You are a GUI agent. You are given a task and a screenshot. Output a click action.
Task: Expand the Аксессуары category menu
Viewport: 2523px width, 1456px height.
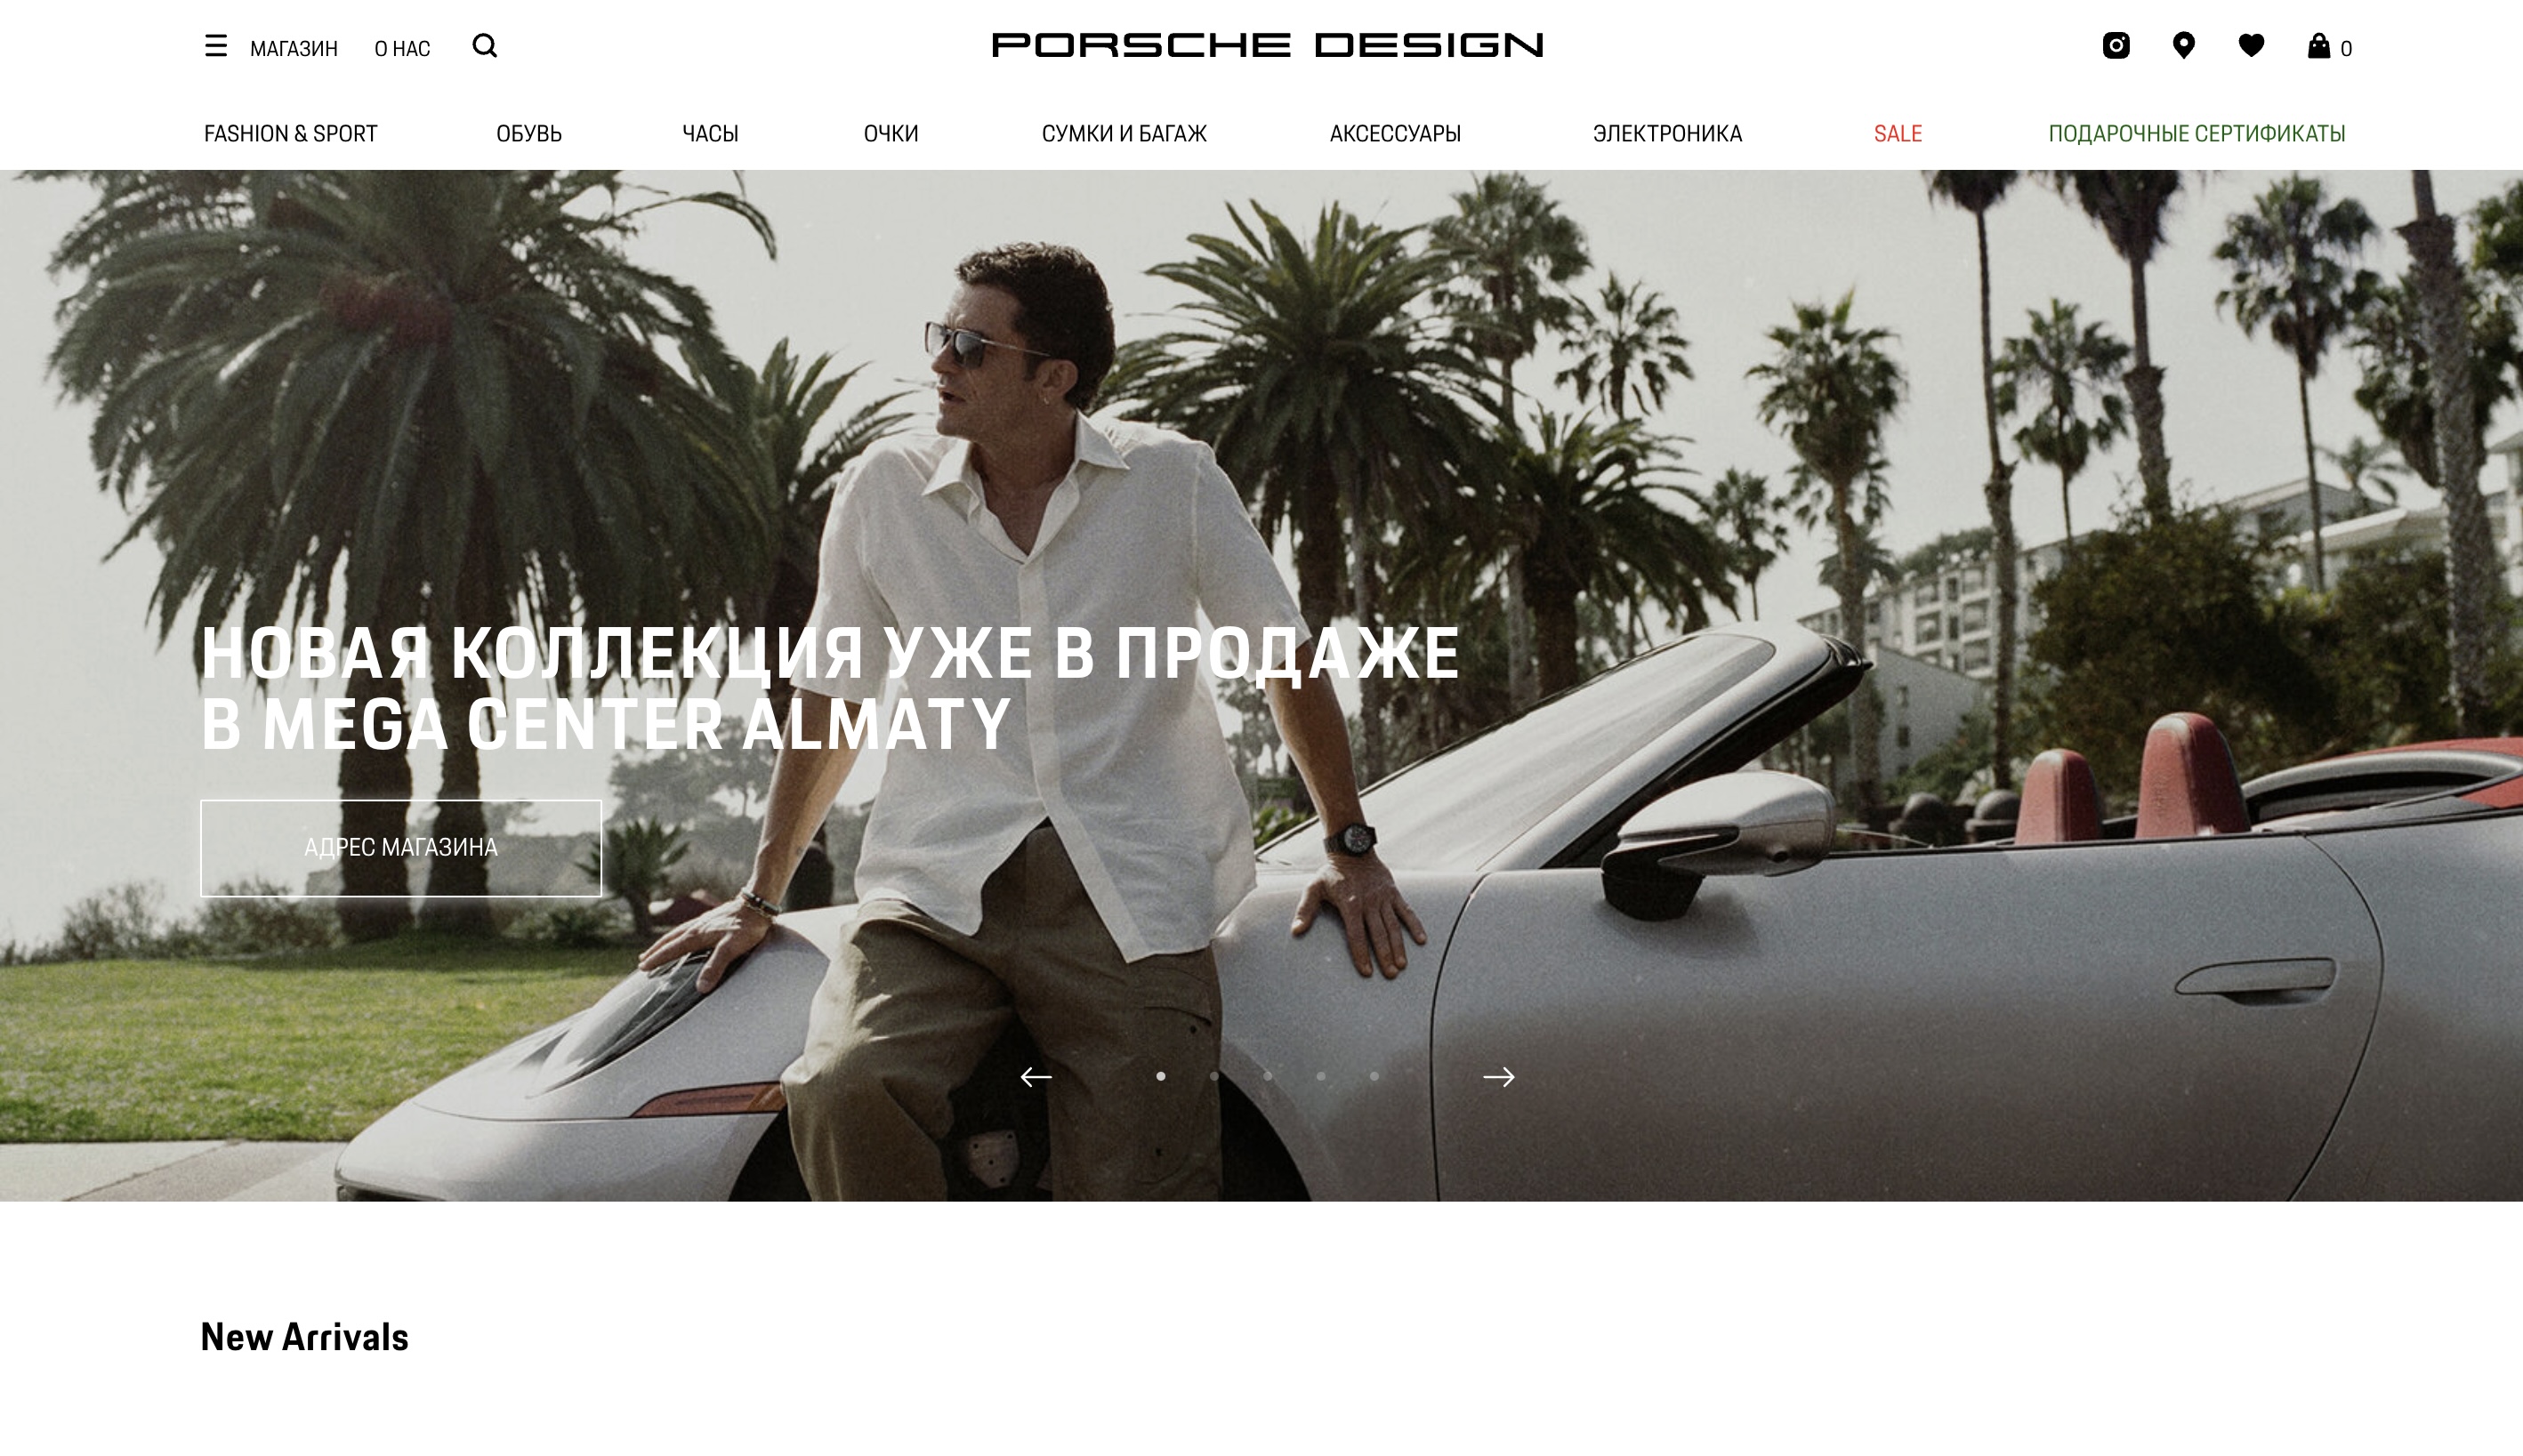click(x=1395, y=134)
